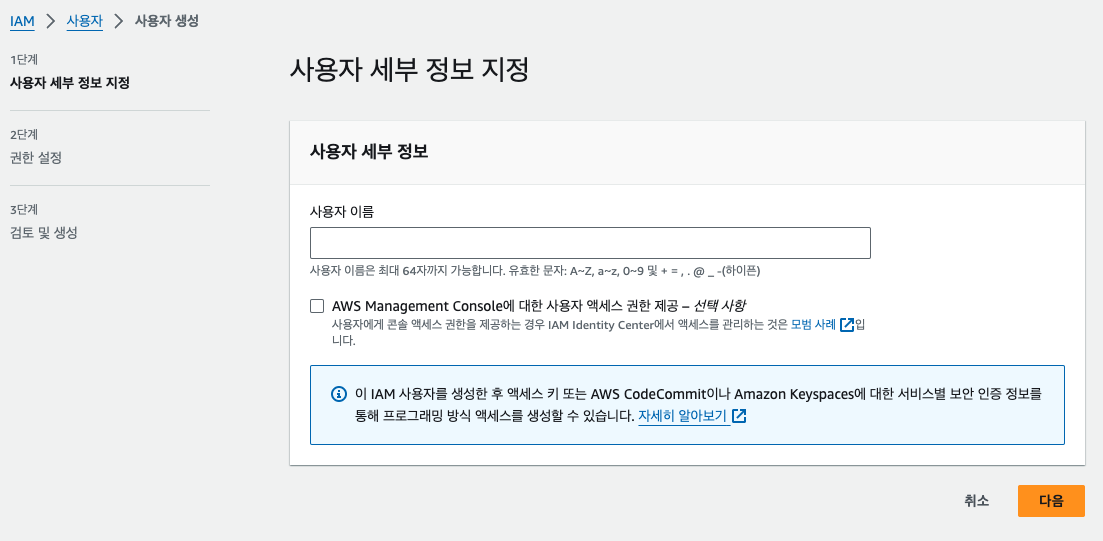This screenshot has width=1103, height=541.
Task: Click the 사용자 생성 breadcrumb text
Action: pyautogui.click(x=167, y=21)
